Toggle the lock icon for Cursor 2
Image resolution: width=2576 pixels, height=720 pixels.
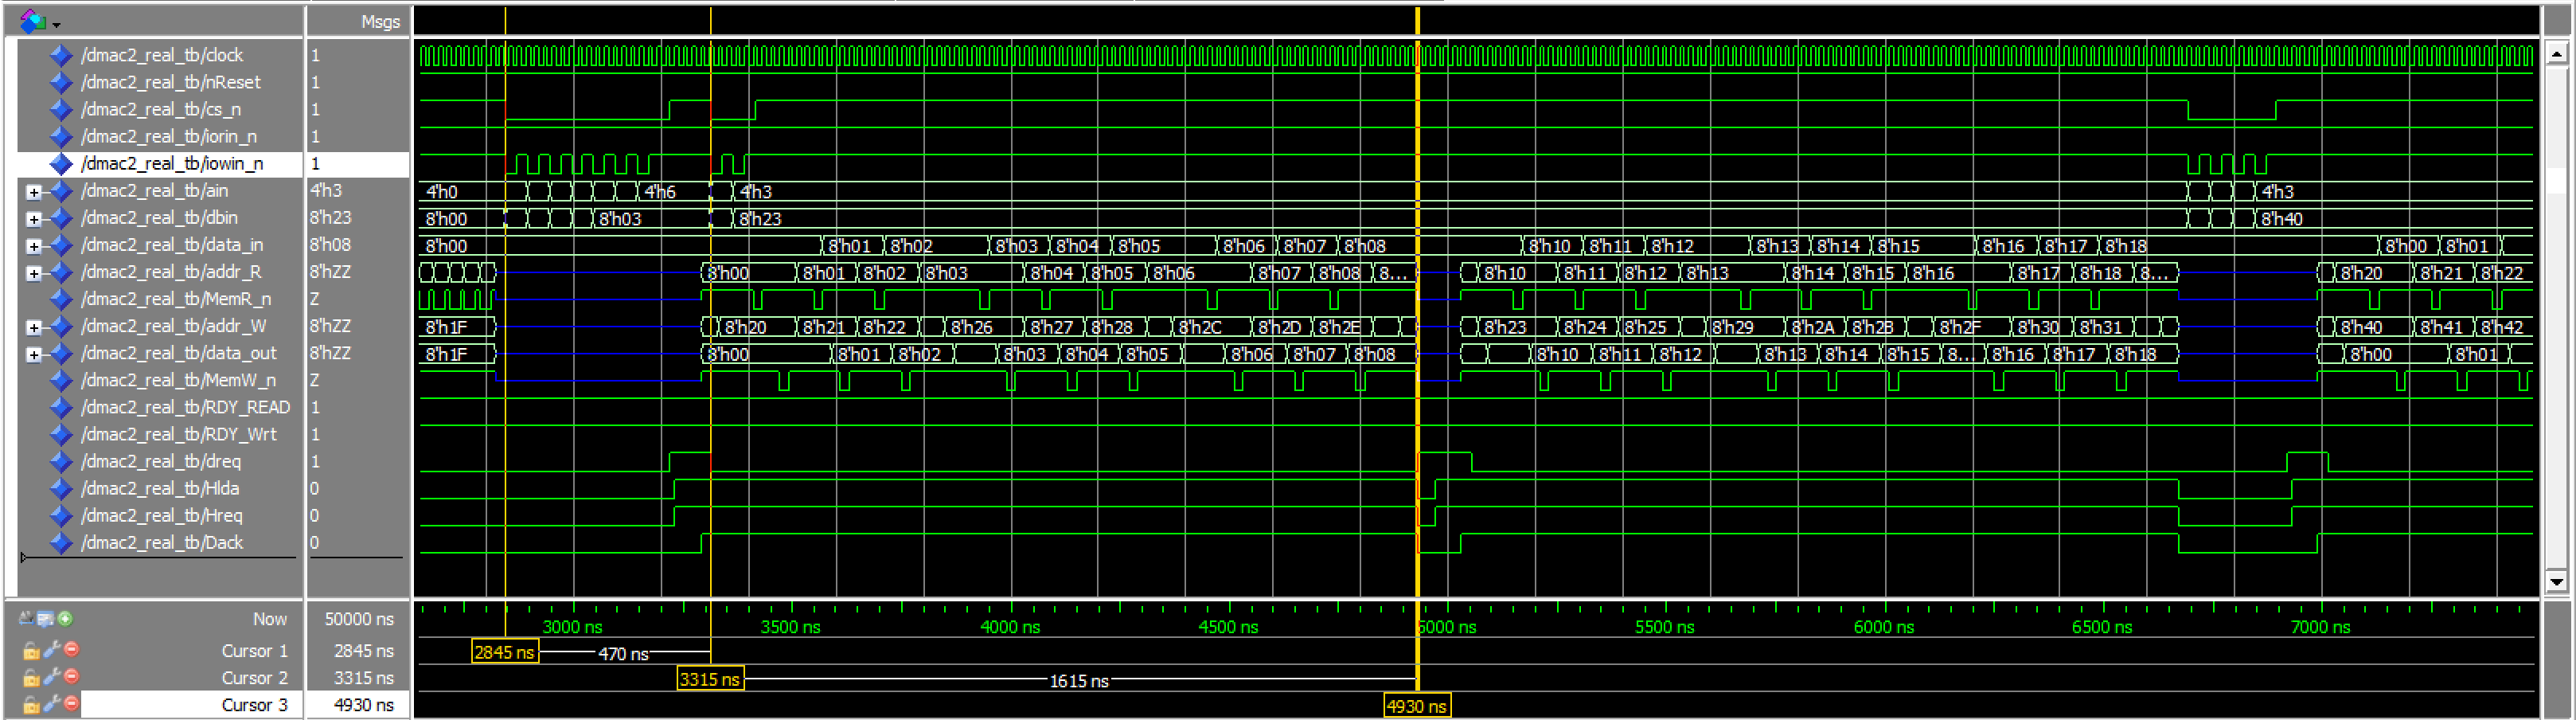pyautogui.click(x=31, y=678)
